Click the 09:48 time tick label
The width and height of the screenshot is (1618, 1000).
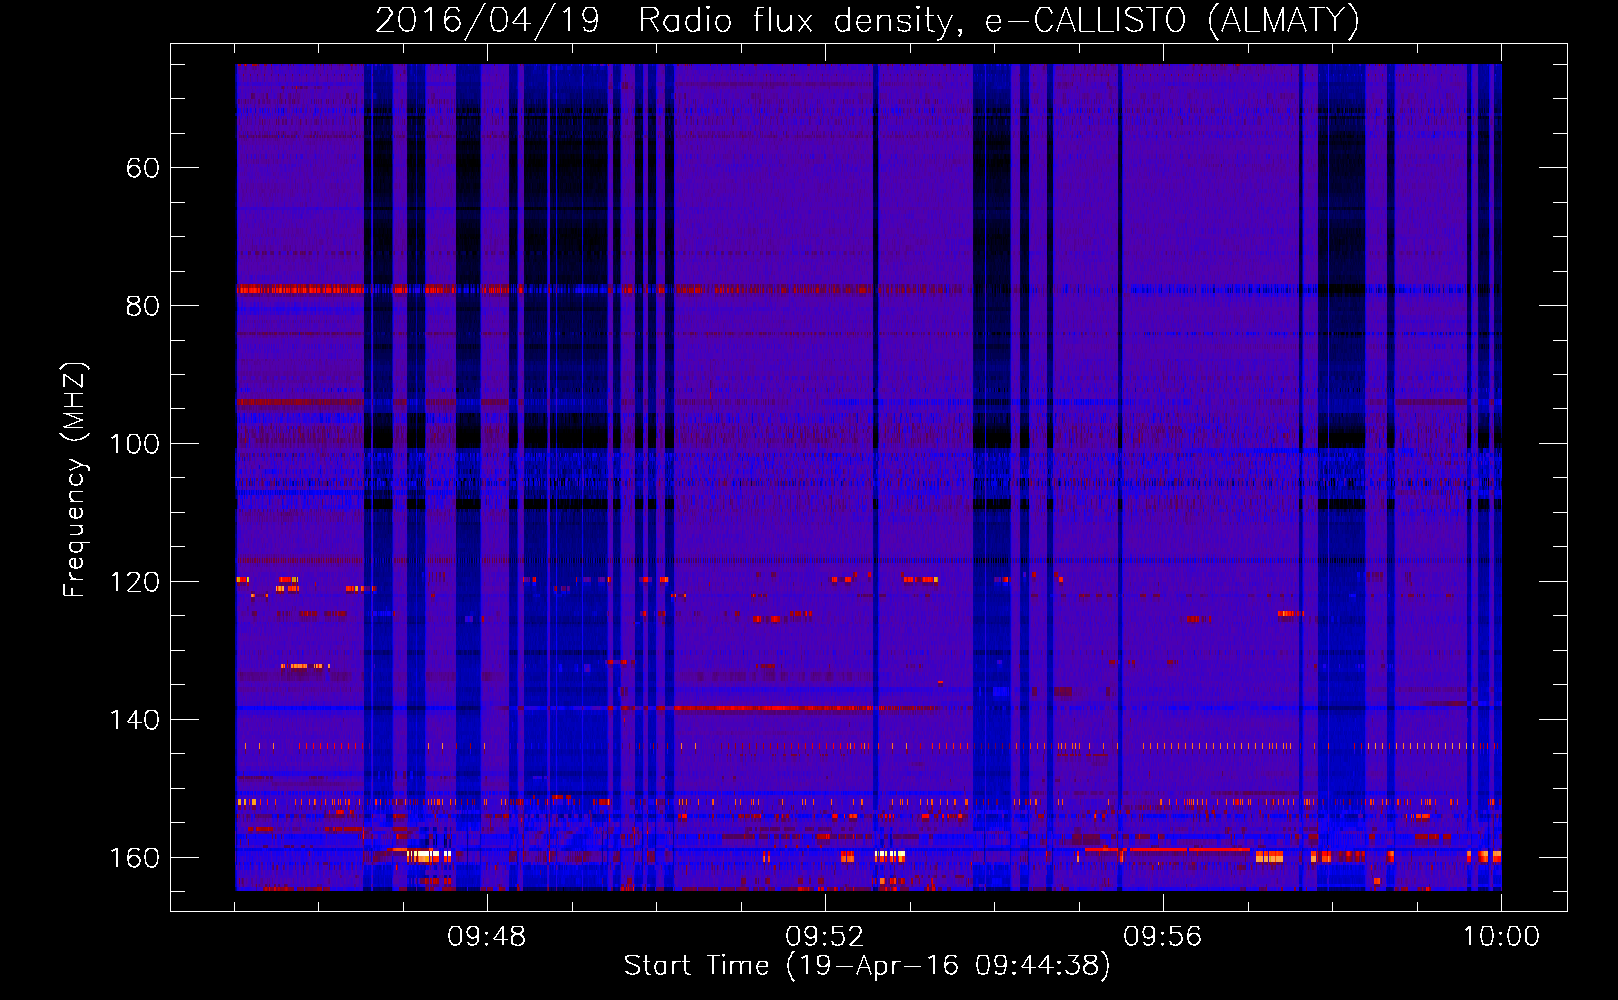pyautogui.click(x=486, y=937)
